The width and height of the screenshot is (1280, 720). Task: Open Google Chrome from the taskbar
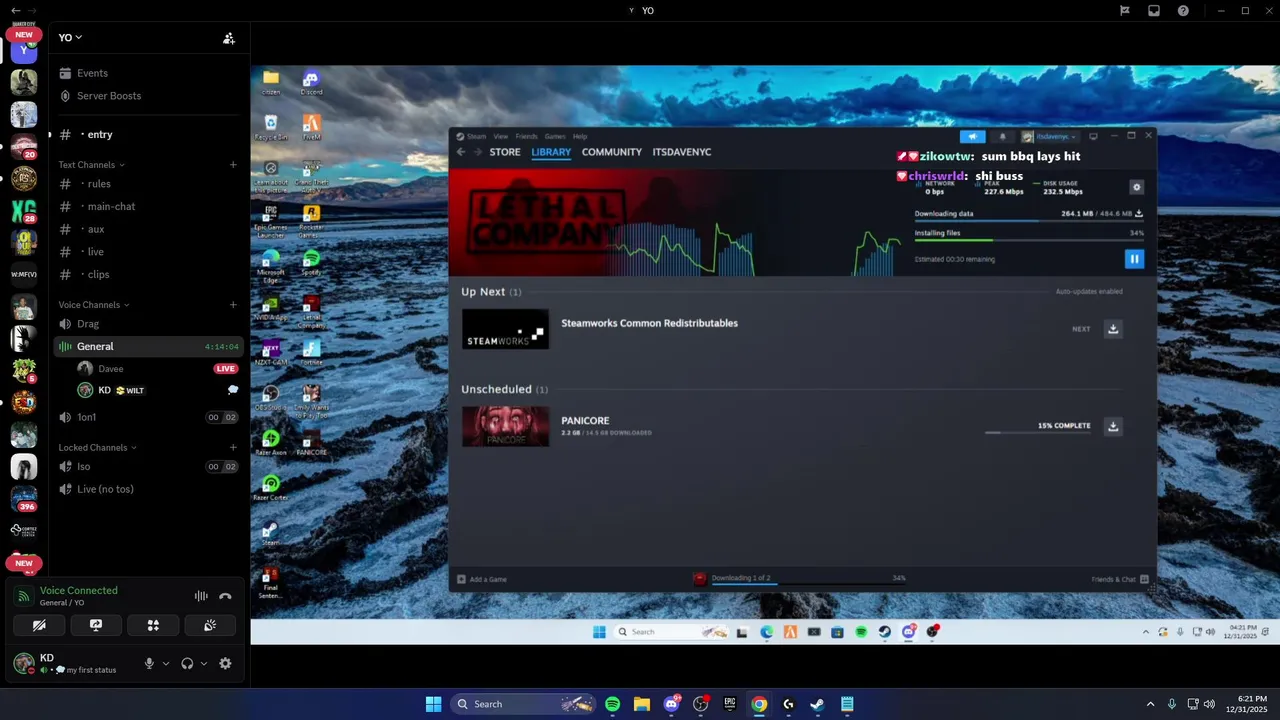759,704
